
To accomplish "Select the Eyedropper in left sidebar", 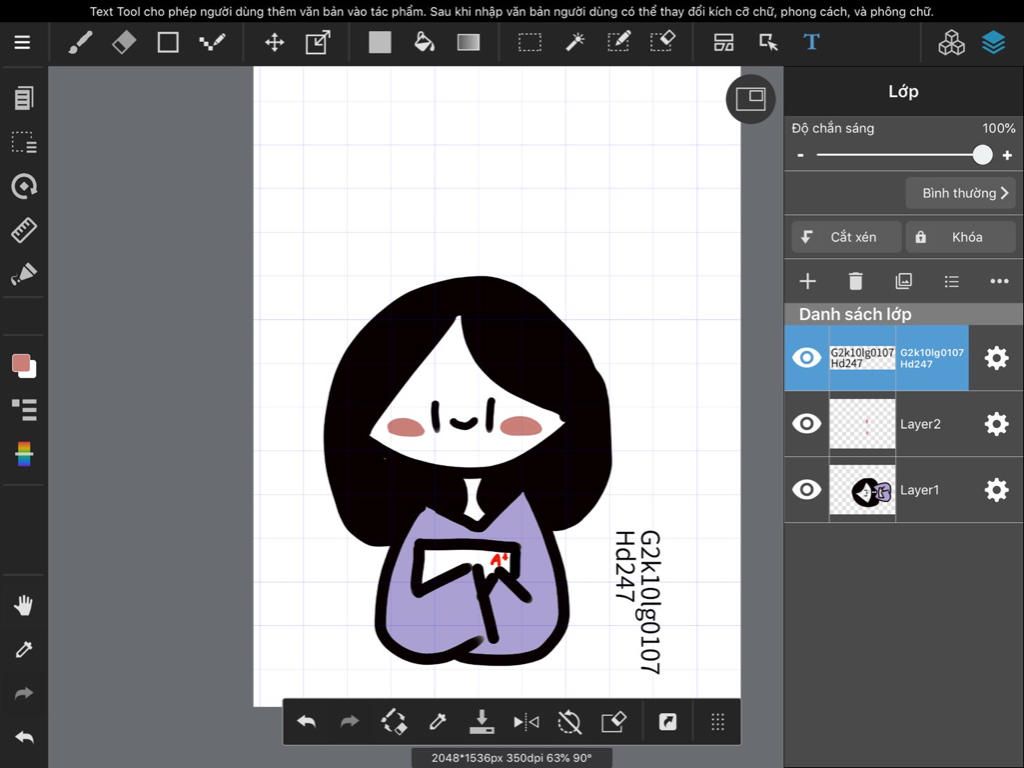I will 24,649.
